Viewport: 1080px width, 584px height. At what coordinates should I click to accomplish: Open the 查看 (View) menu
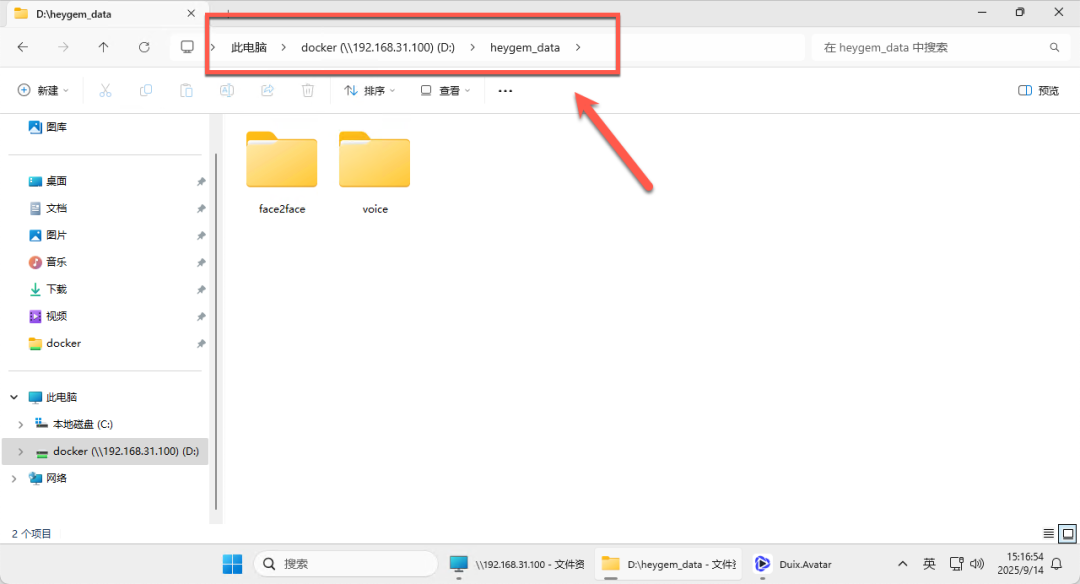coord(446,90)
